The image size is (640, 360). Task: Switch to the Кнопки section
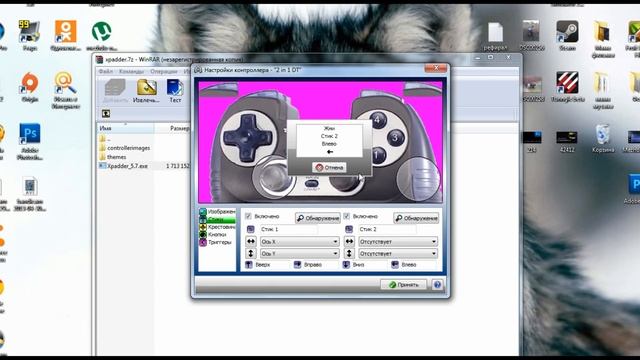click(x=213, y=235)
